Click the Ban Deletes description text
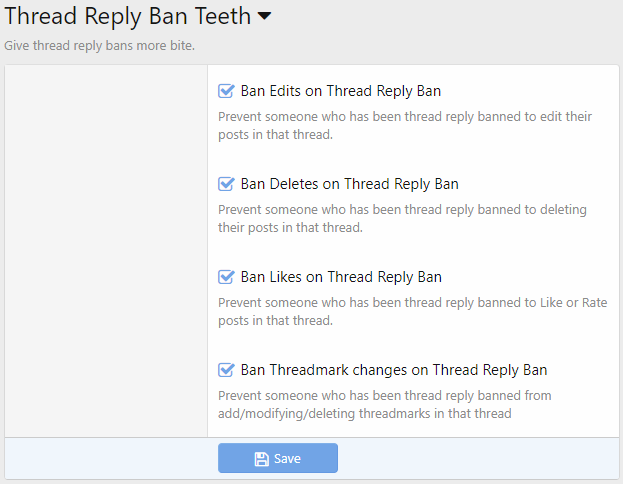This screenshot has width=623, height=484. coord(402,218)
